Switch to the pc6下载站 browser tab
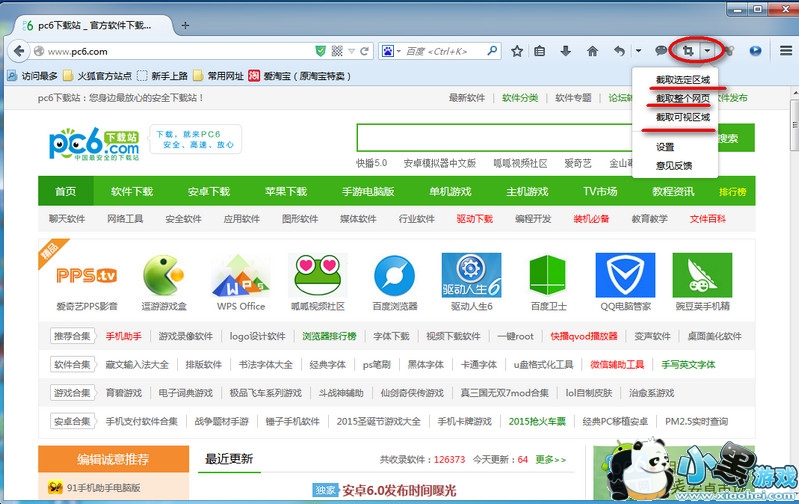This screenshot has height=504, width=799. coord(92,25)
